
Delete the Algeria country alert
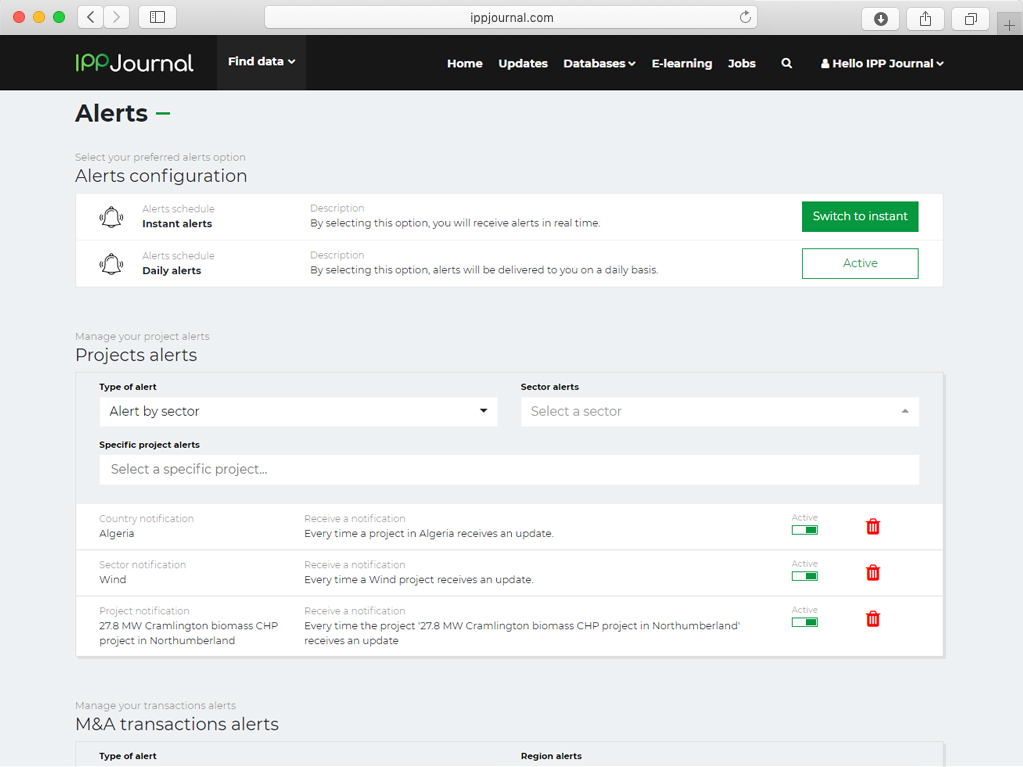coord(872,526)
